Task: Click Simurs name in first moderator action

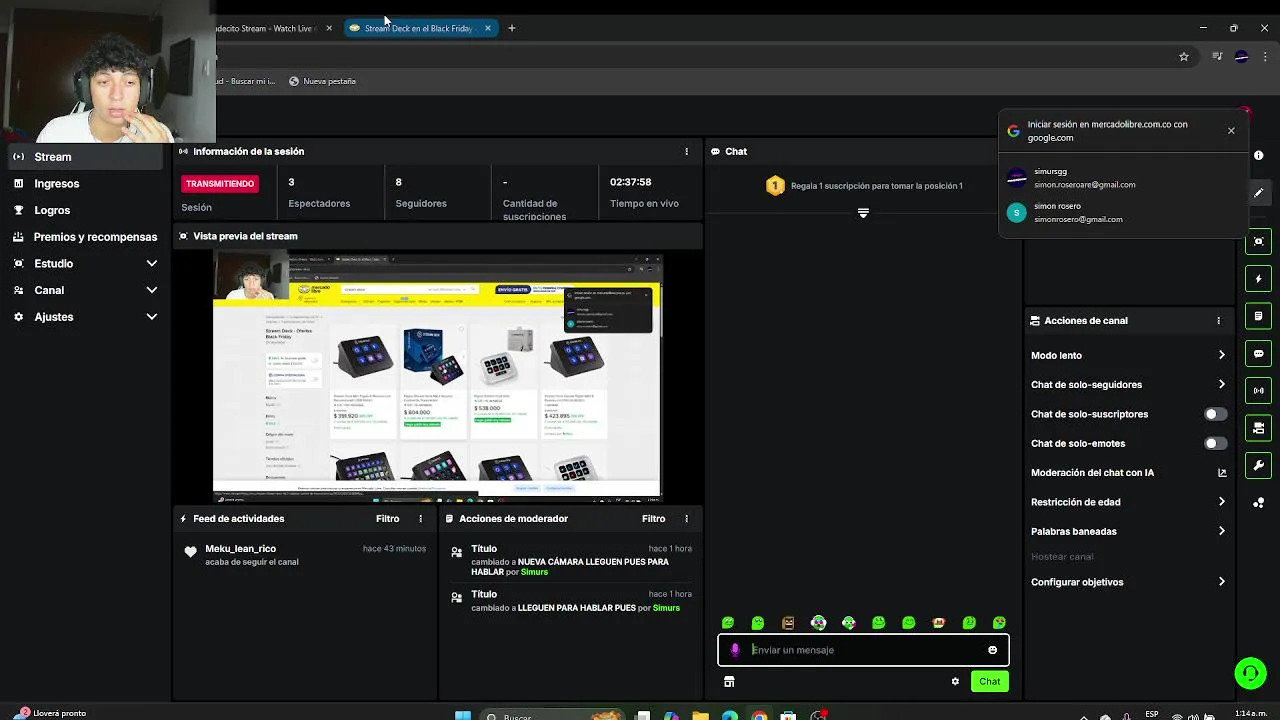Action: pyautogui.click(x=534, y=573)
